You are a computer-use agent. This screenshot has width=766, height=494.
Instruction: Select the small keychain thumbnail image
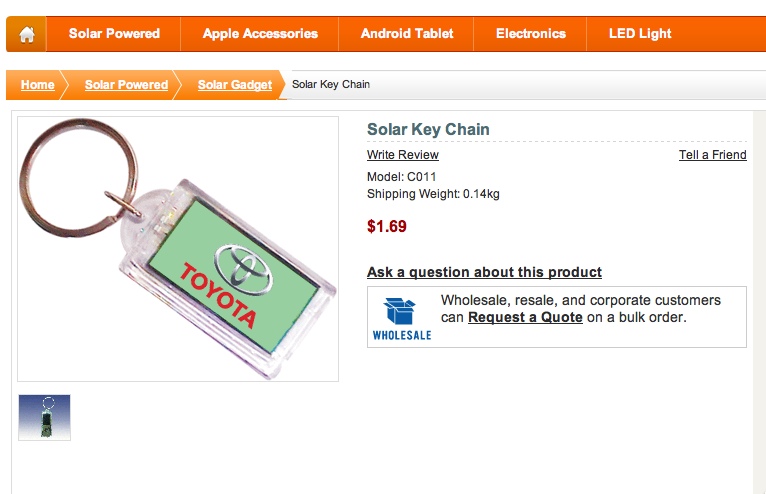[44, 417]
